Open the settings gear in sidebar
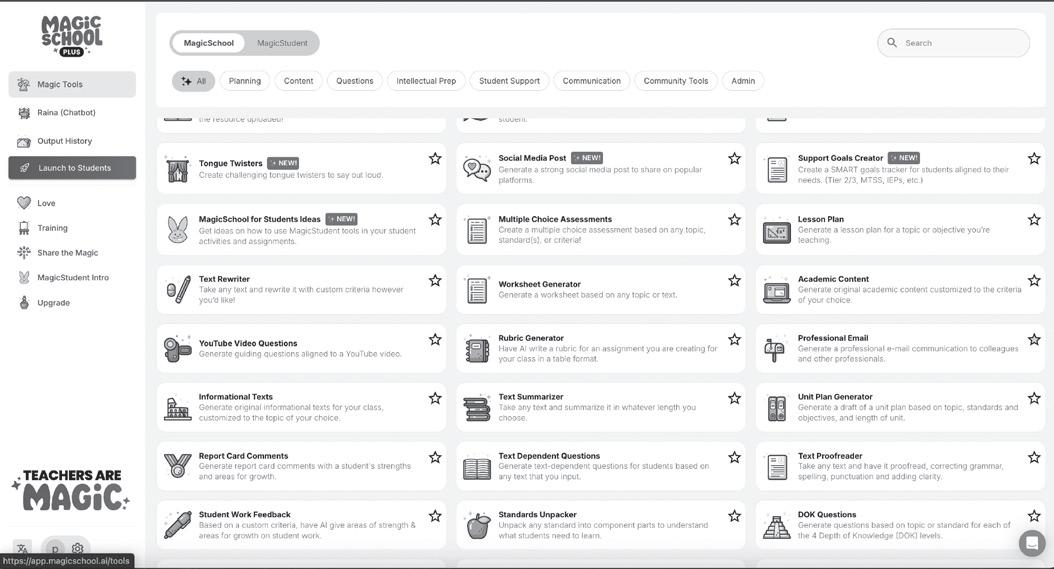 (x=78, y=548)
